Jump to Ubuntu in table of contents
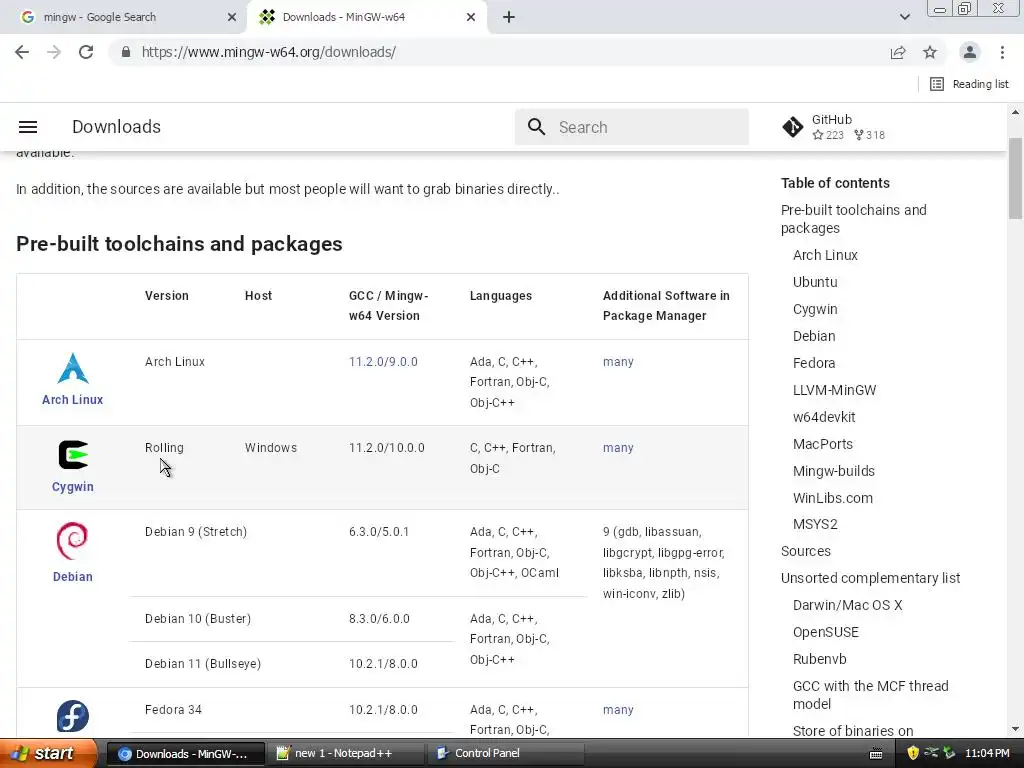Viewport: 1024px width, 768px height. click(815, 282)
